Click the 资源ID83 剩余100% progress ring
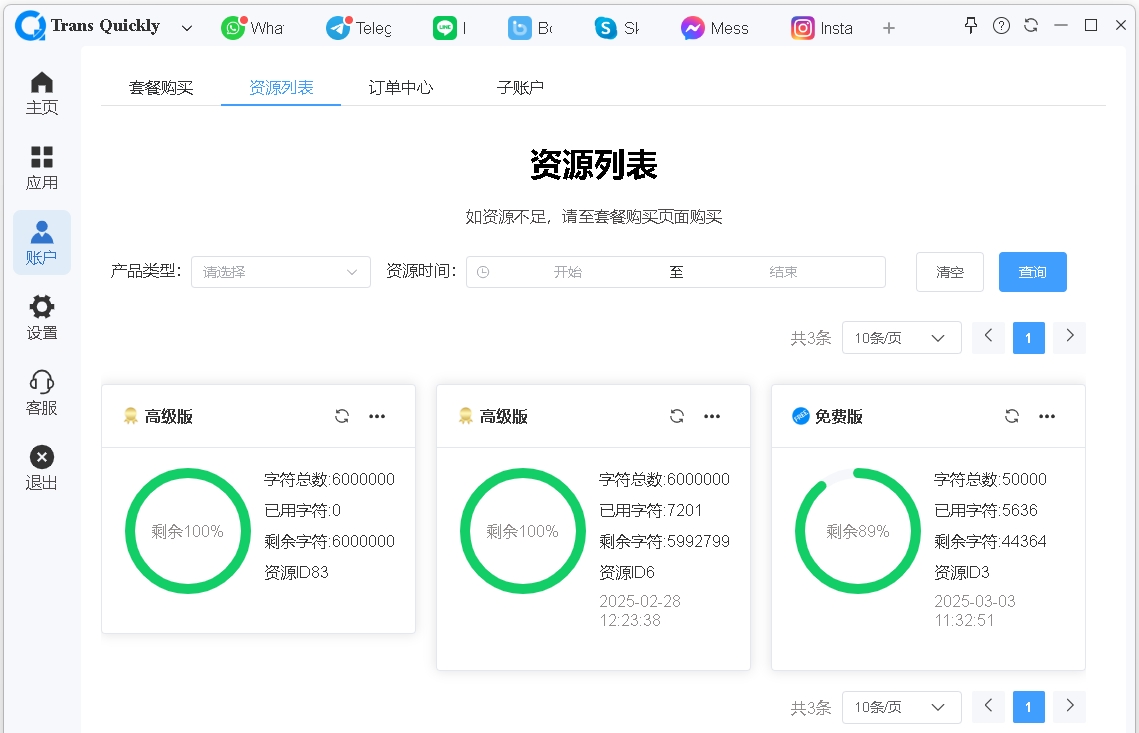Viewport: 1139px width, 733px height. click(x=187, y=531)
